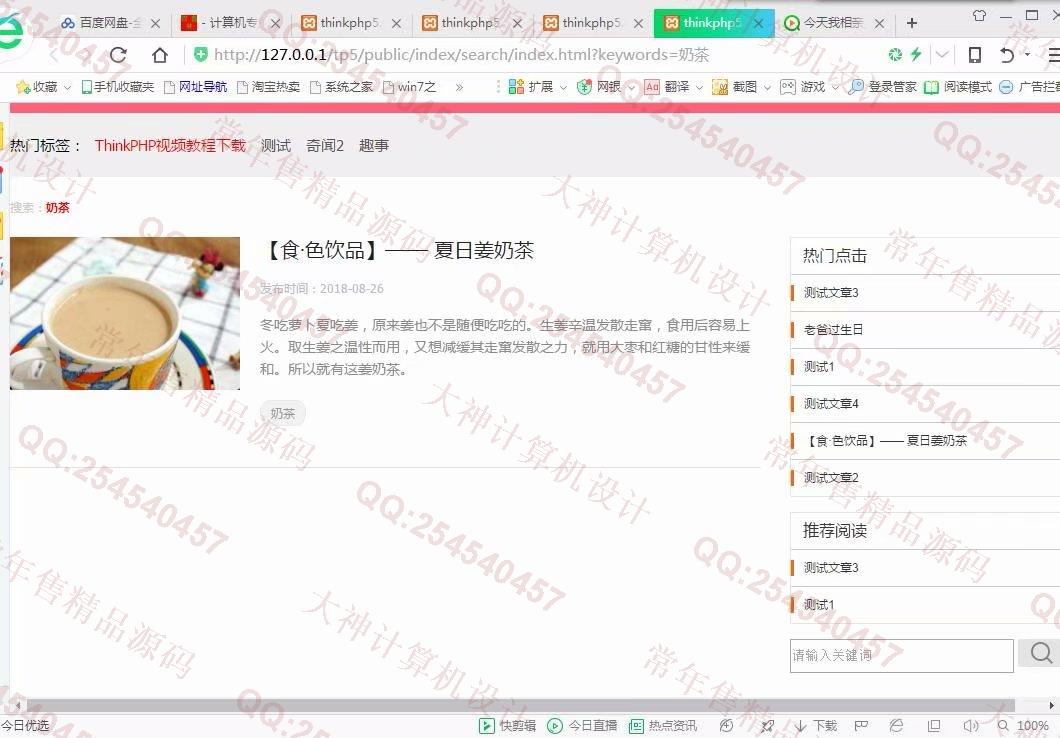This screenshot has height=738, width=1060.
Task: Click the back arrow in the toolbar
Action: pyautogui.click(x=55, y=55)
